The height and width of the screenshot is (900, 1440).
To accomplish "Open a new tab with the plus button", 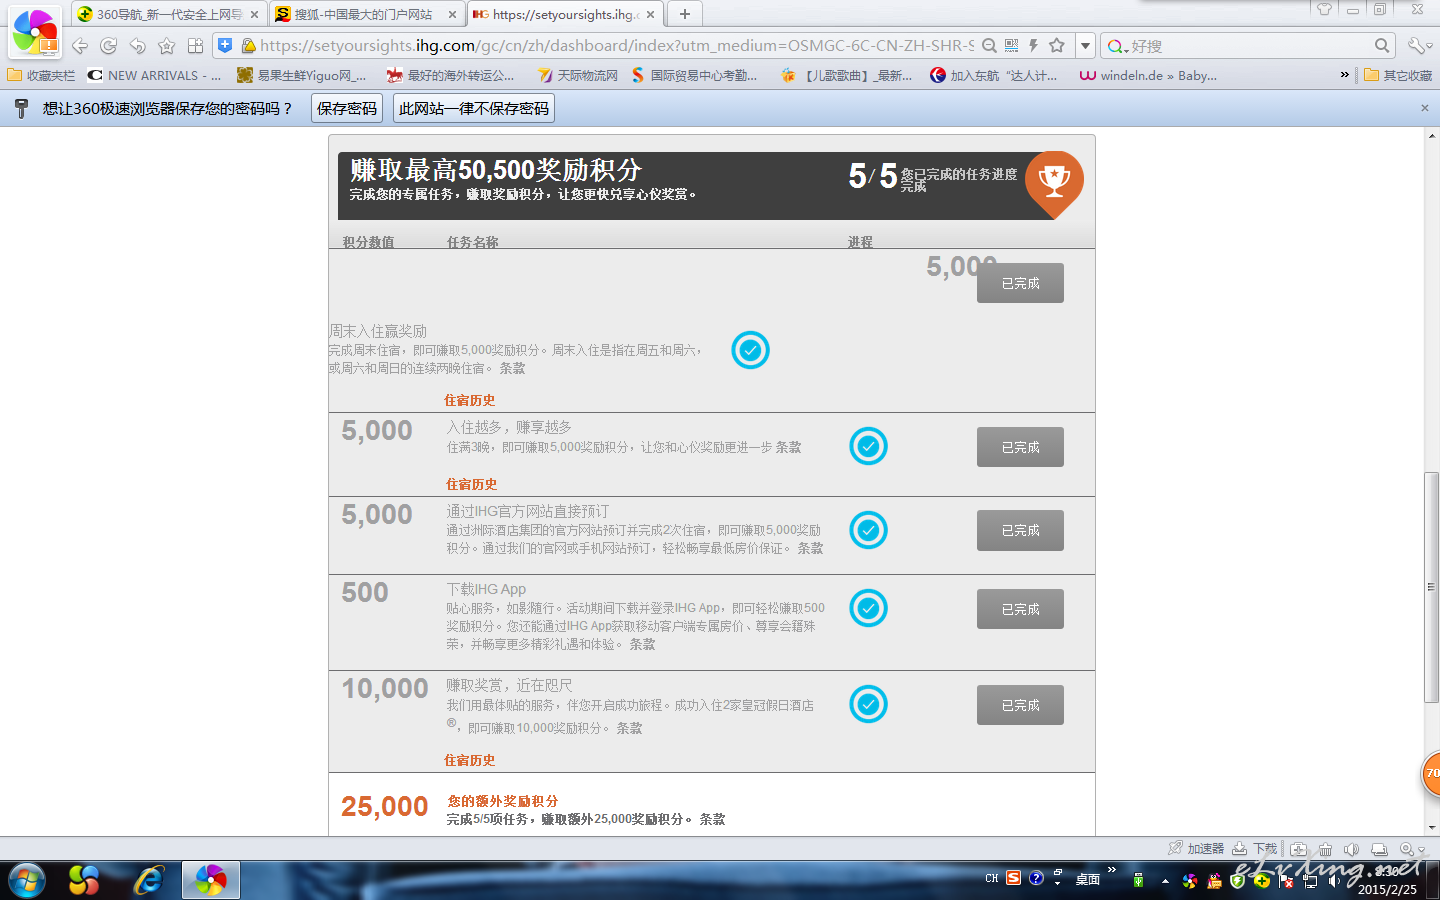I will [685, 14].
